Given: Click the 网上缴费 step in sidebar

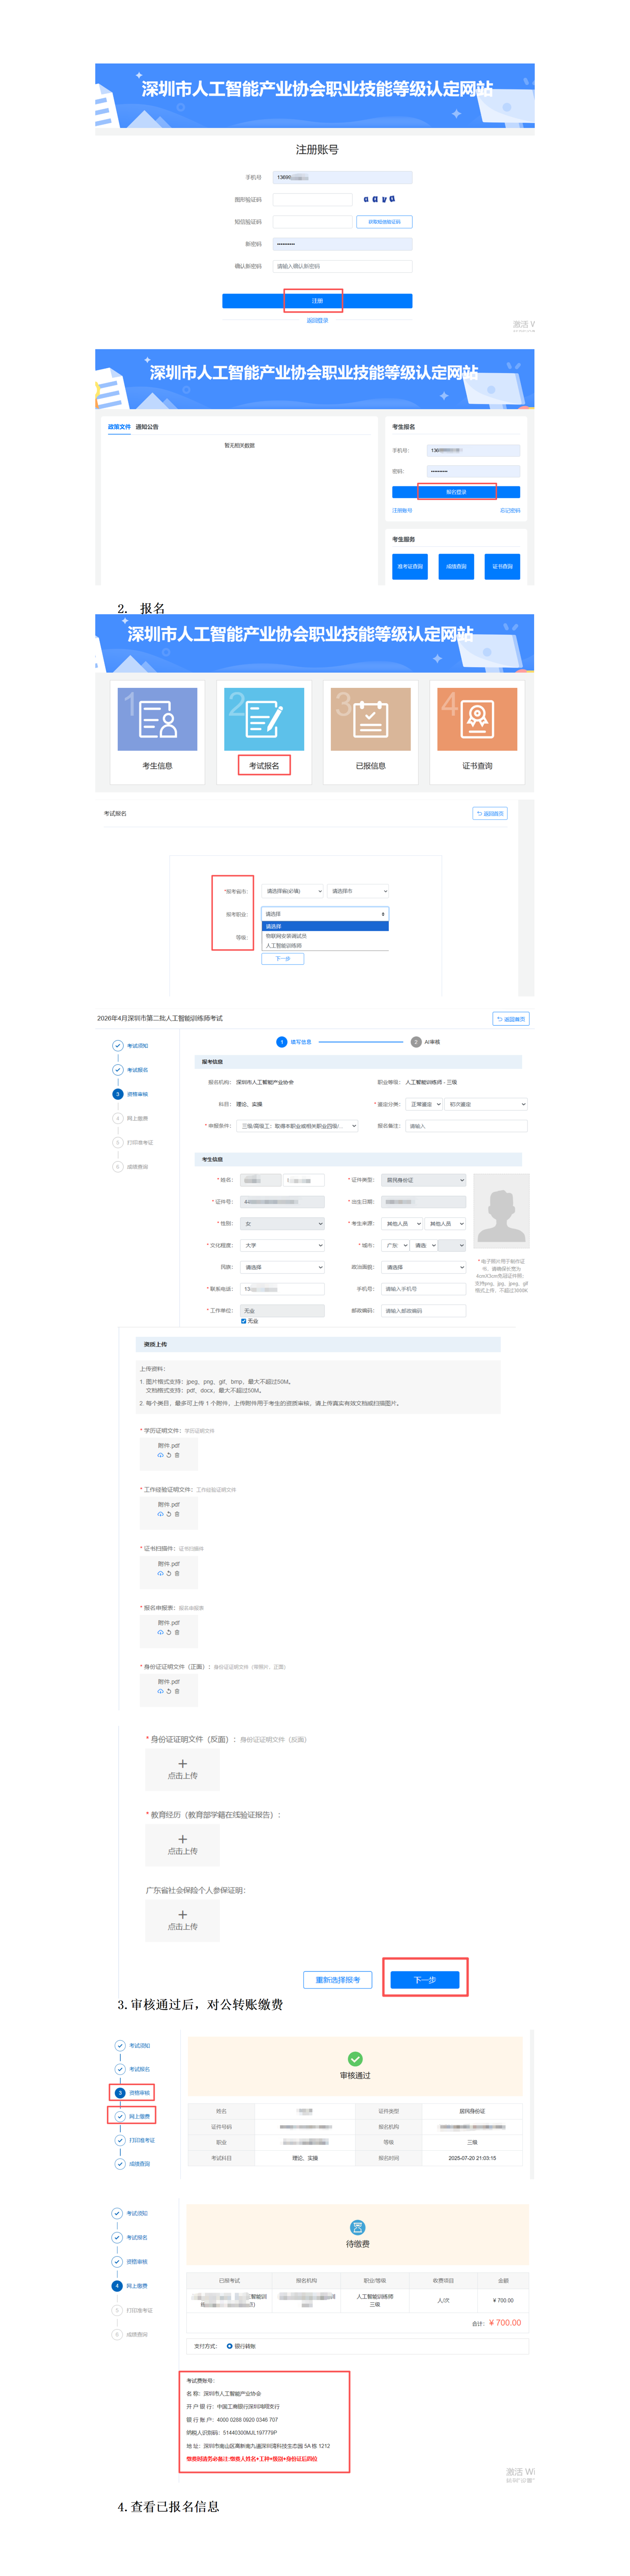Looking at the screenshot, I should coord(131,2115).
